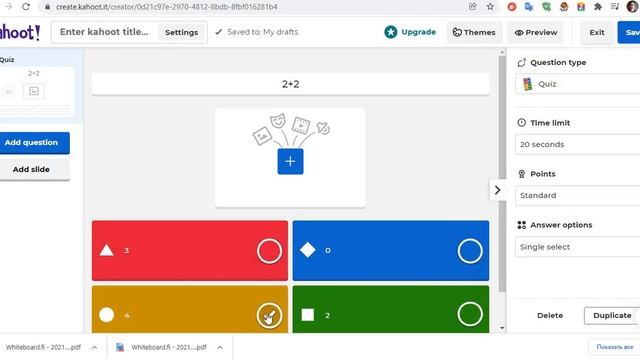Click the yellow circle answer shape
The height and width of the screenshot is (360, 640).
pos(107,315)
